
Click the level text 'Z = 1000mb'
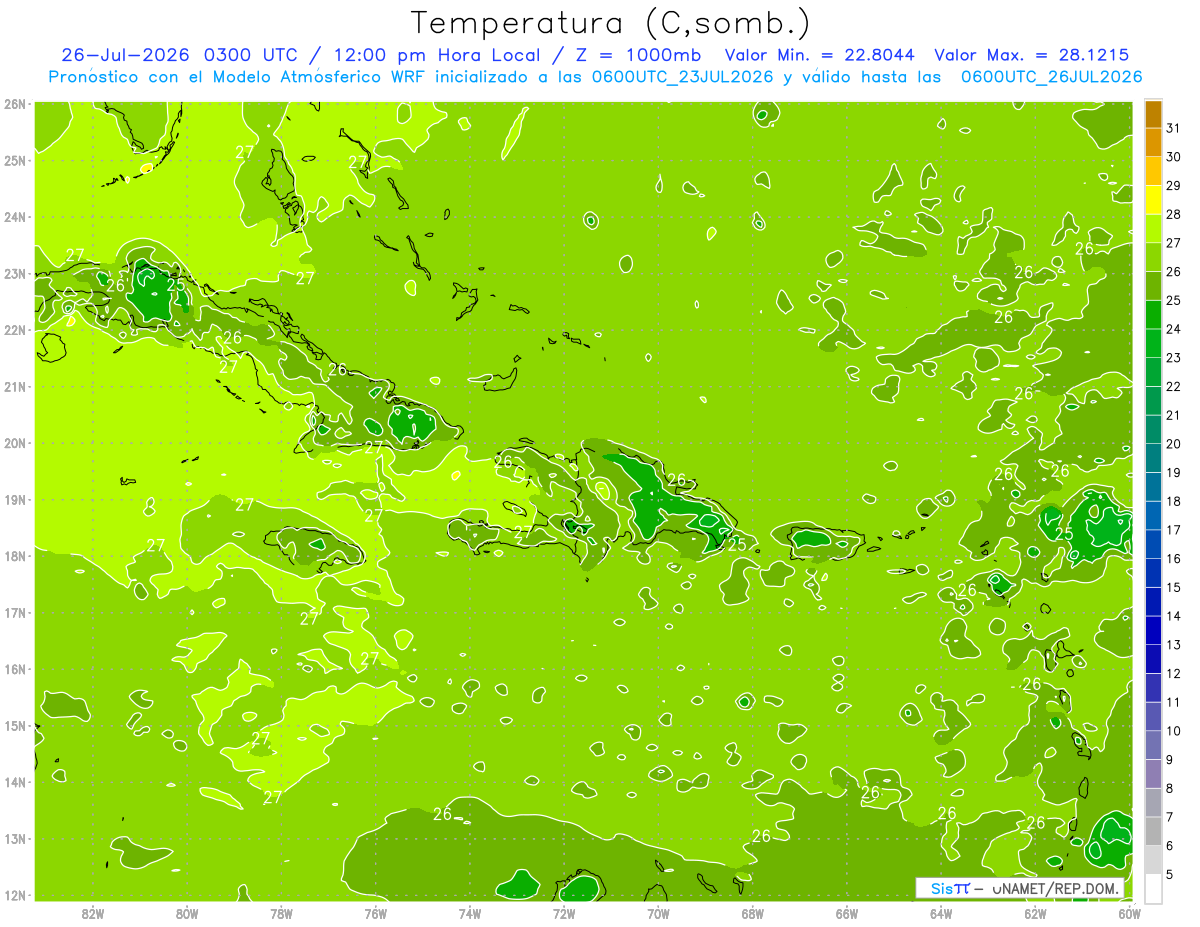coord(638,54)
